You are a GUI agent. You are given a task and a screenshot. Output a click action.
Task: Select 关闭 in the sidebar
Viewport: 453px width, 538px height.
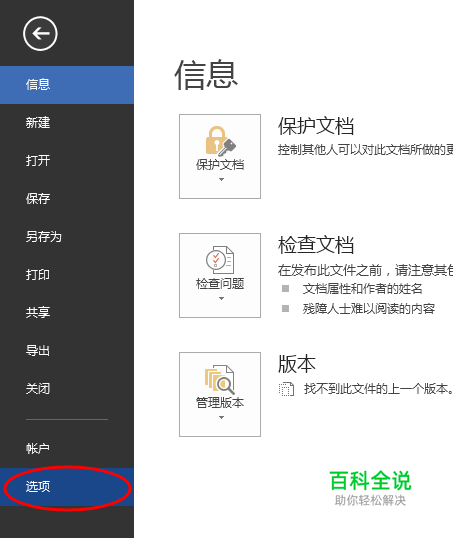[67, 389]
